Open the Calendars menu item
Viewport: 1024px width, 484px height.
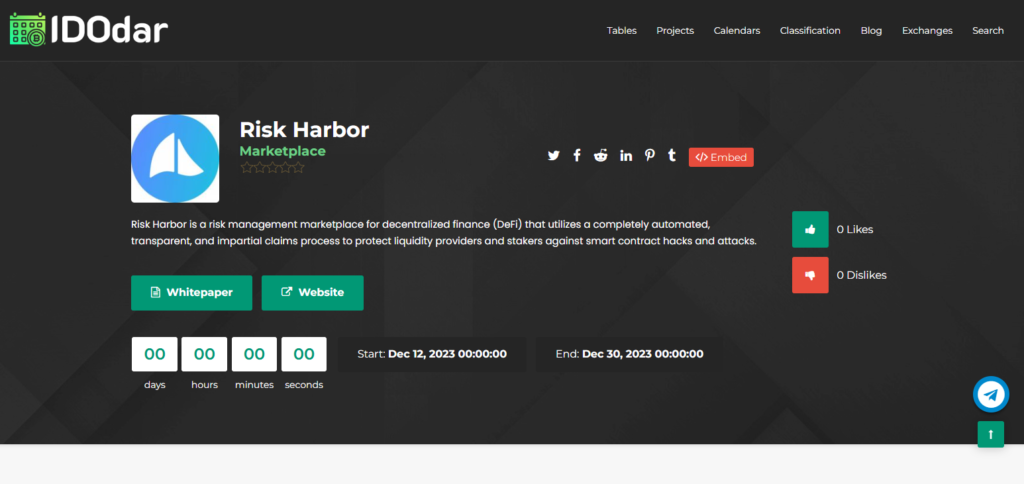[x=737, y=31]
